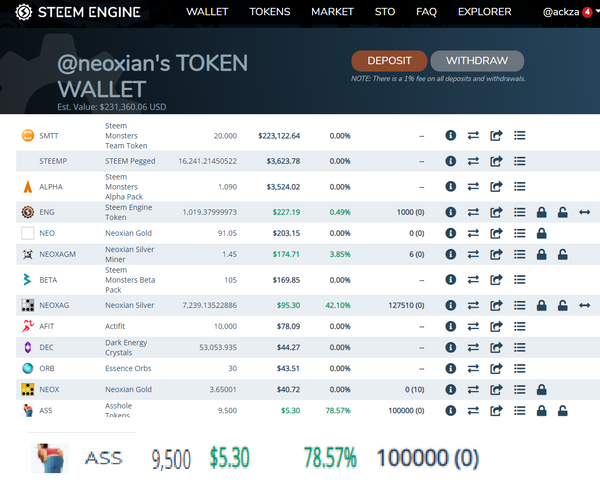
Task: Click the enlarged ASS thumbnail at bottom
Action: tap(50, 458)
